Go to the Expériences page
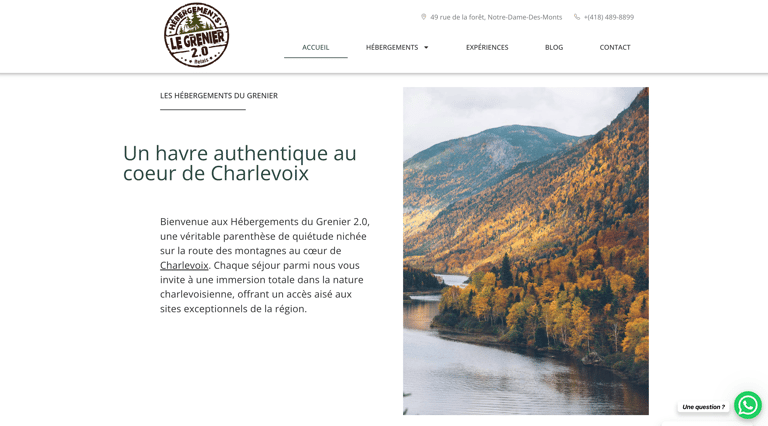 pos(487,47)
